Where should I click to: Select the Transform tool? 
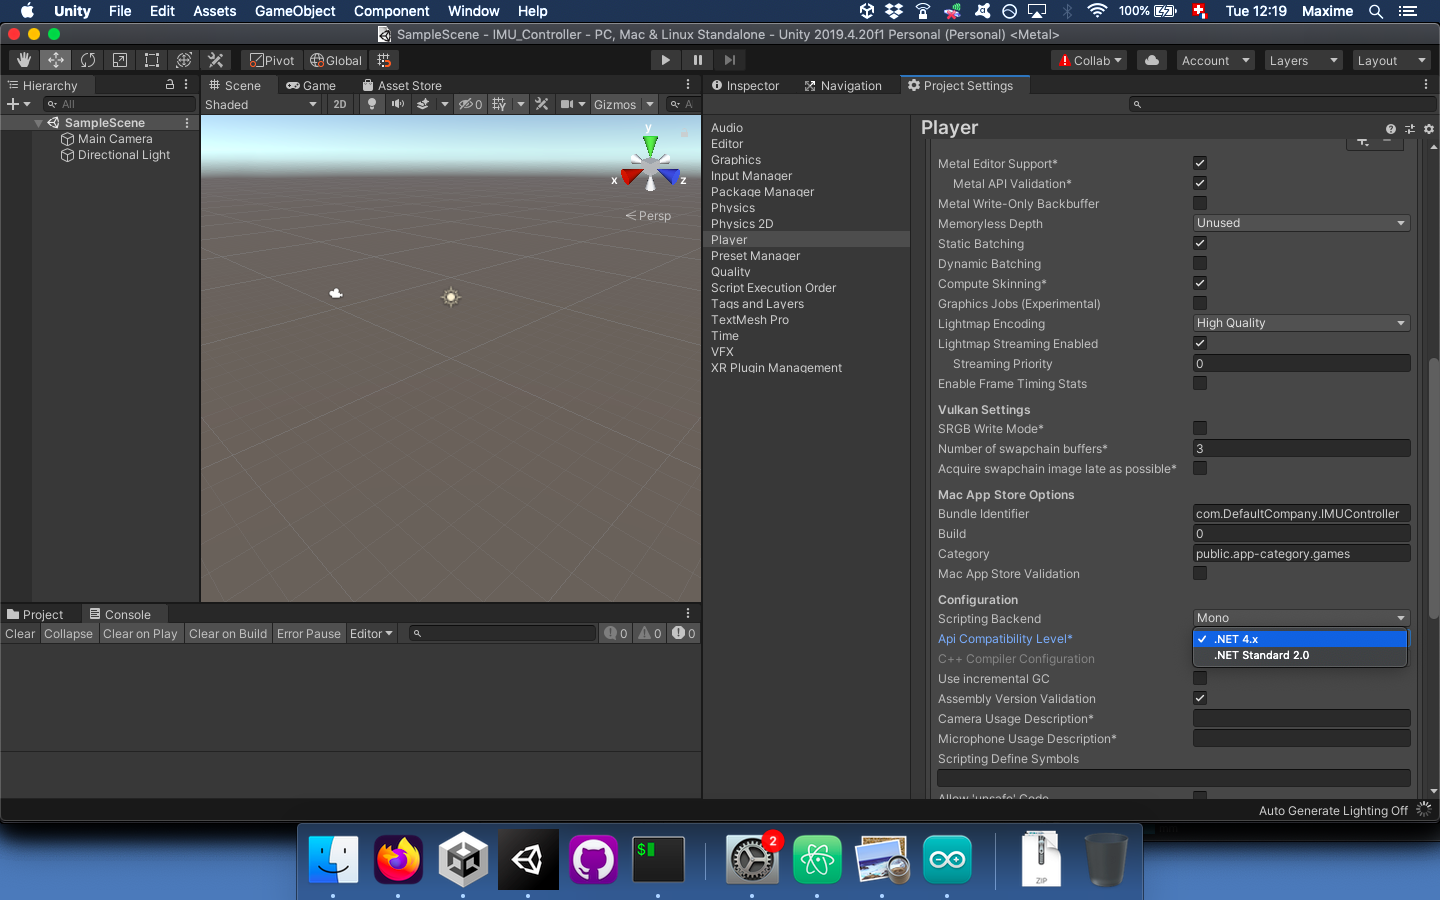tap(184, 60)
